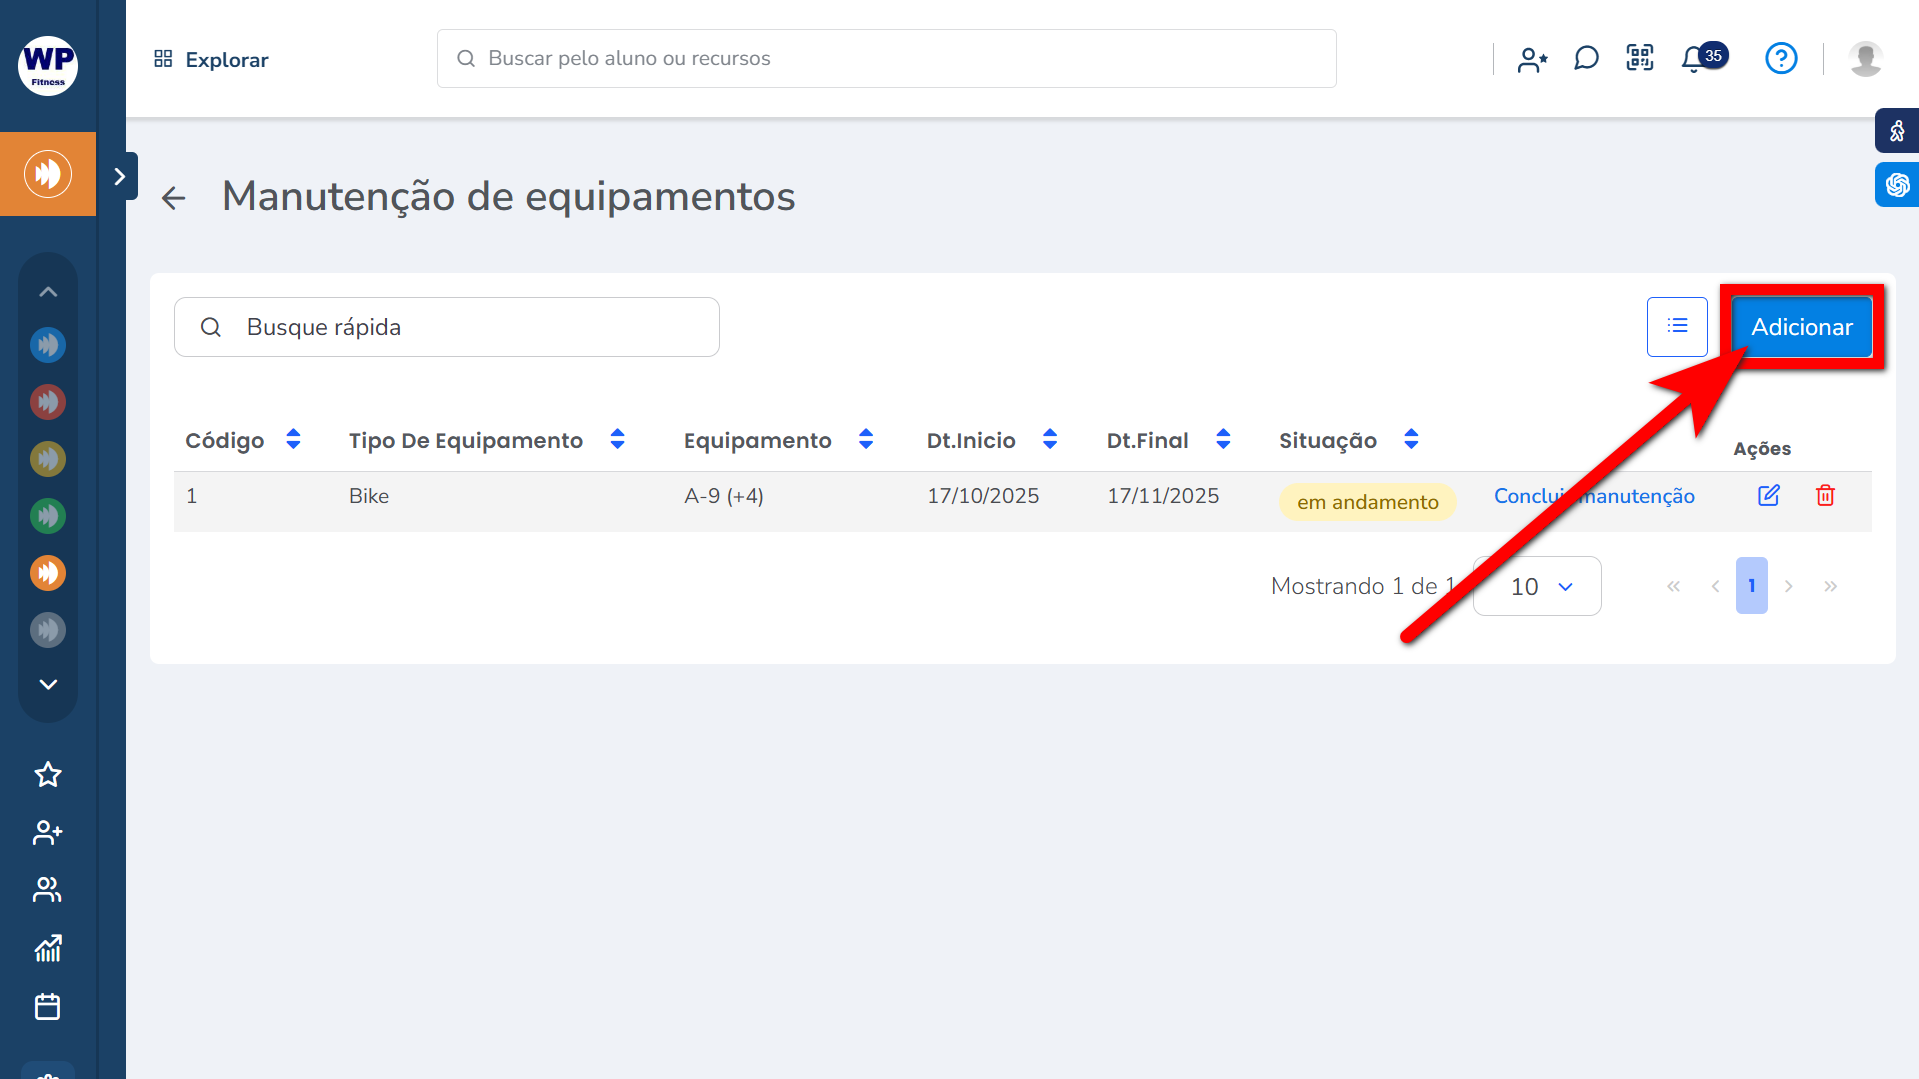
Task: Open the reports chart icon in sidebar
Action: click(48, 948)
